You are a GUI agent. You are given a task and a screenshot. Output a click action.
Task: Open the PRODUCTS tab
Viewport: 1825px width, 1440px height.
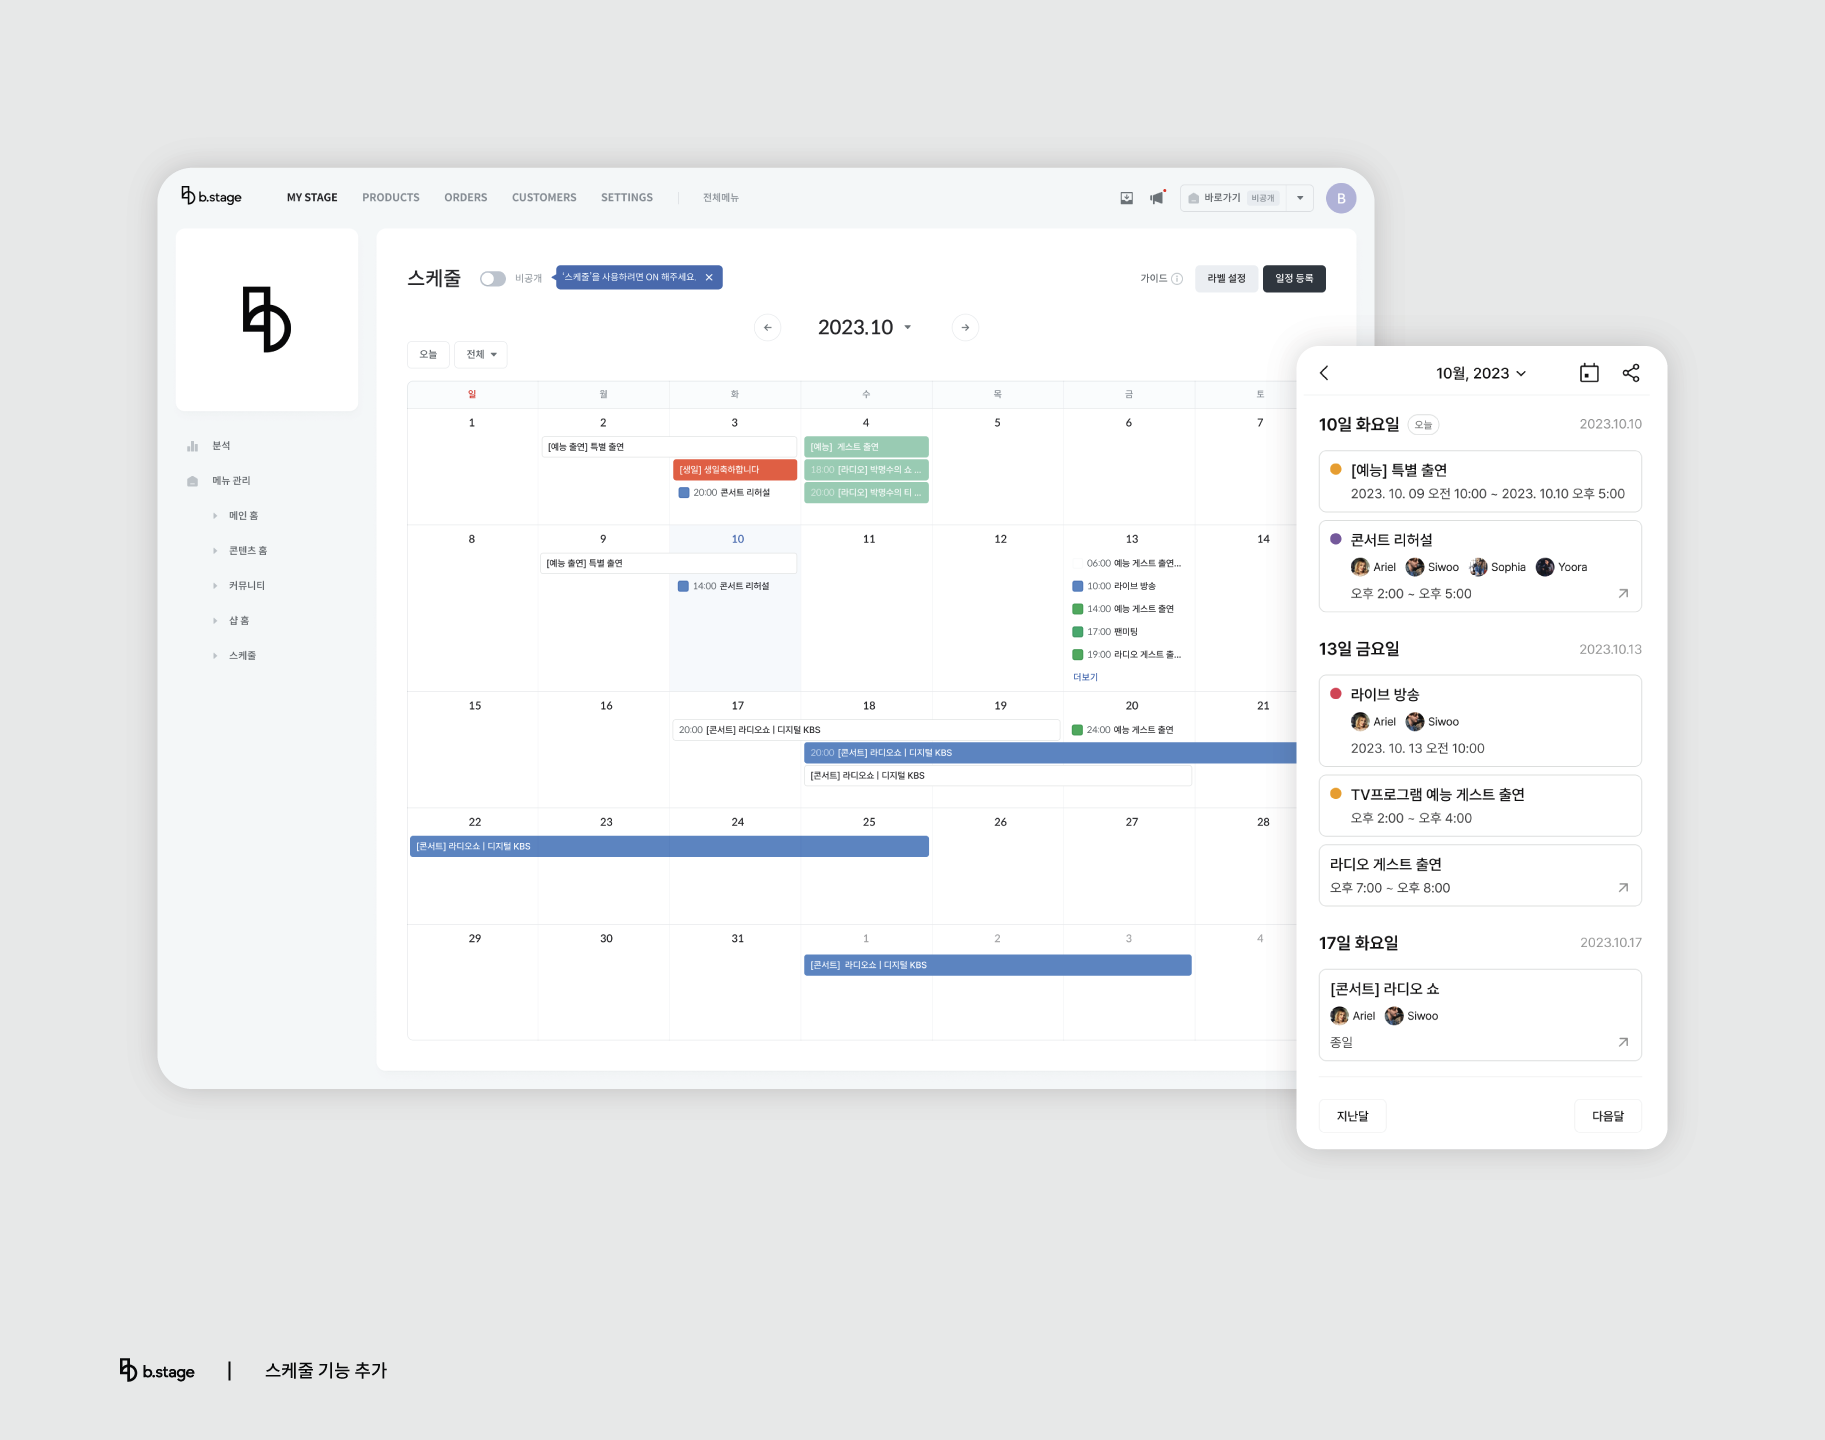pos(391,198)
